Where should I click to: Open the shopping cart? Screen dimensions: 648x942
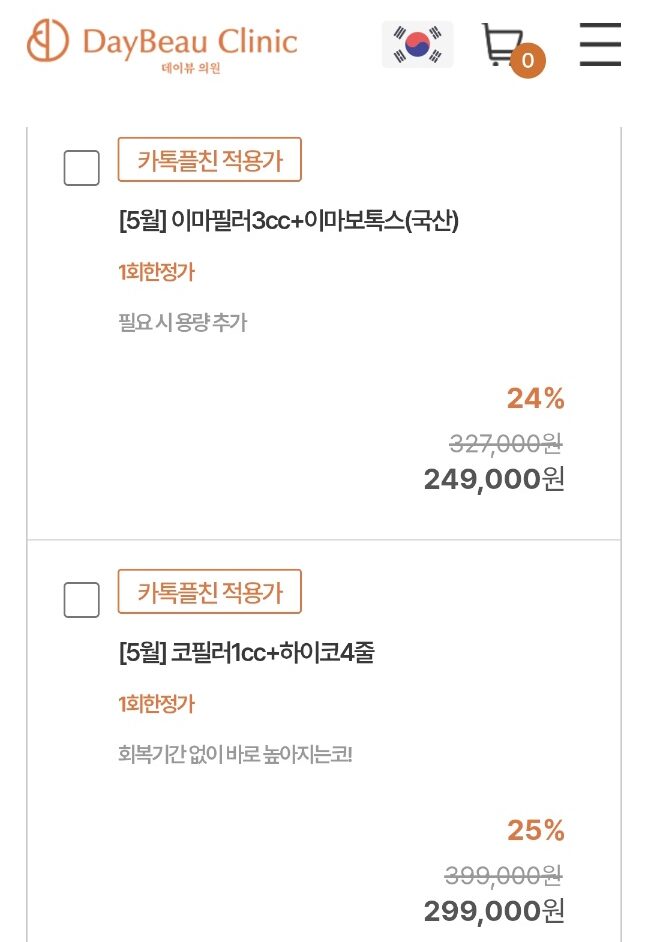502,44
